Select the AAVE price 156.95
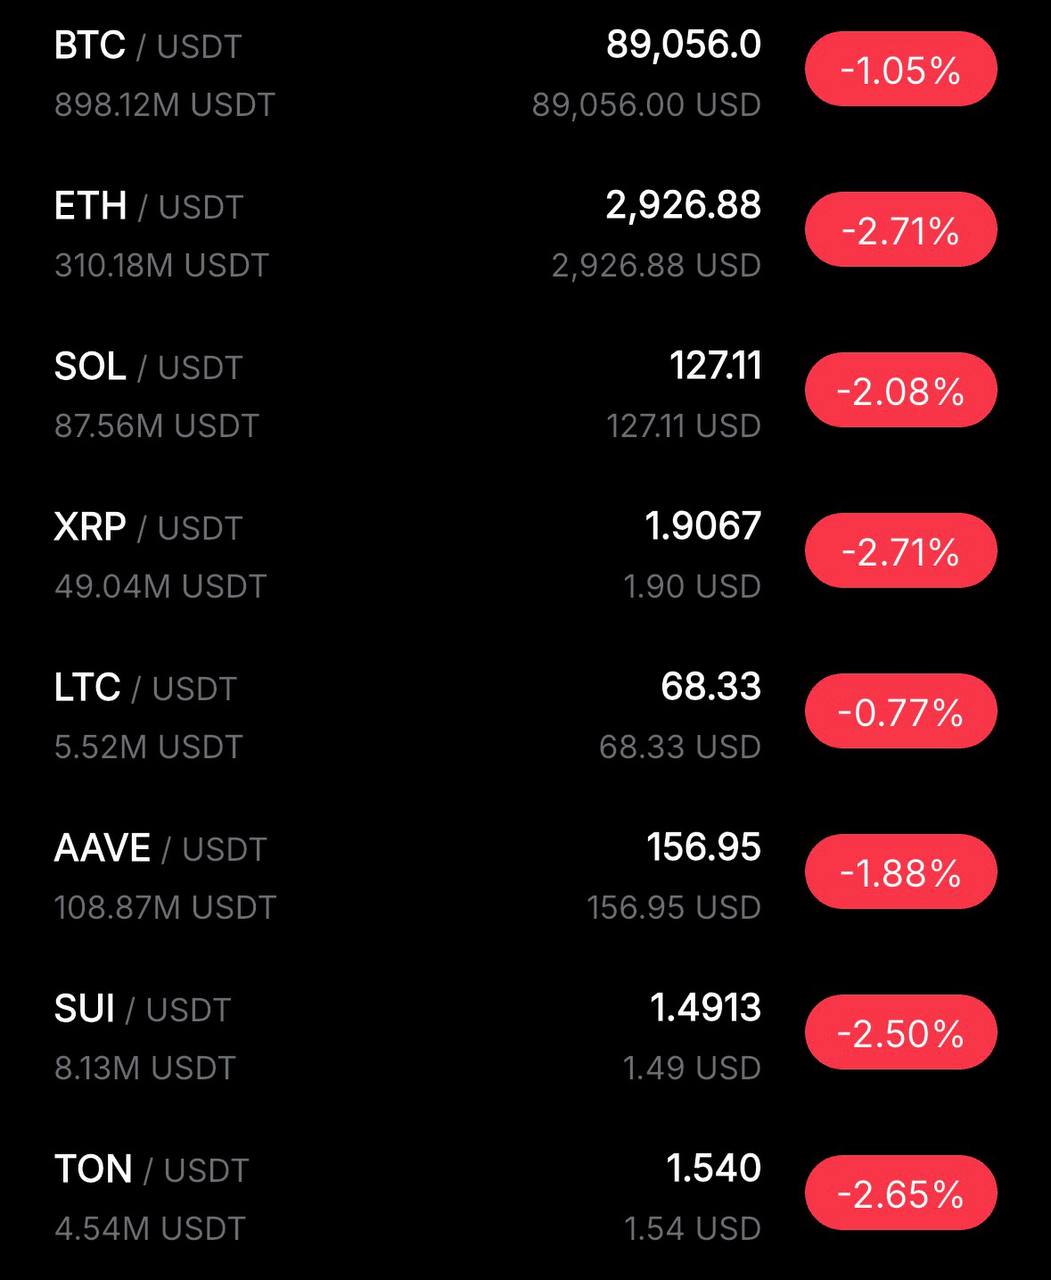The height and width of the screenshot is (1280, 1051). click(703, 847)
